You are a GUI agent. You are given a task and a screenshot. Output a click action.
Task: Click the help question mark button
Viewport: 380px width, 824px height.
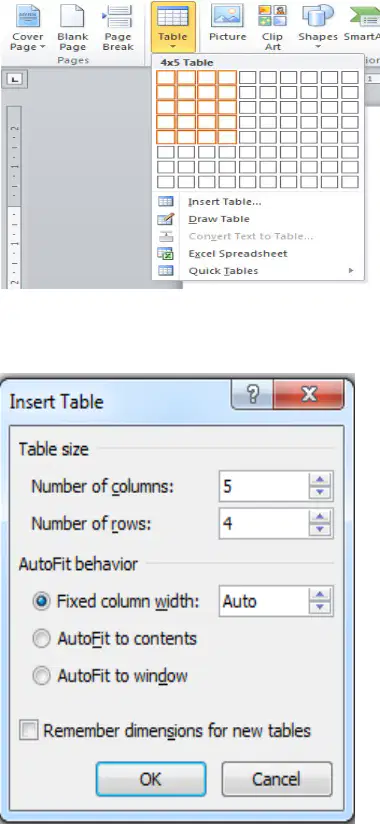(252, 395)
